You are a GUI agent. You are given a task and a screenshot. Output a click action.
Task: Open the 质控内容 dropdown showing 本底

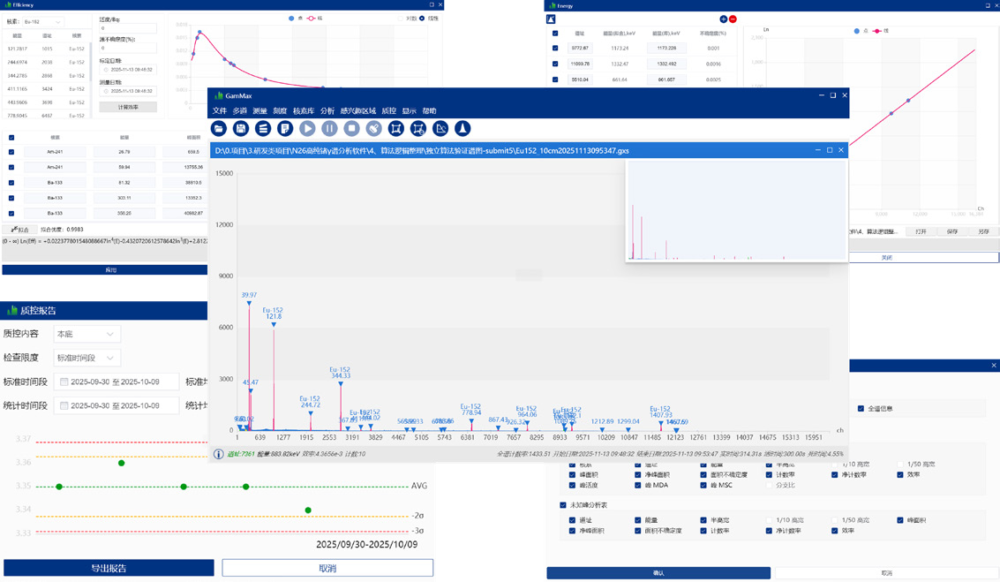pyautogui.click(x=86, y=334)
